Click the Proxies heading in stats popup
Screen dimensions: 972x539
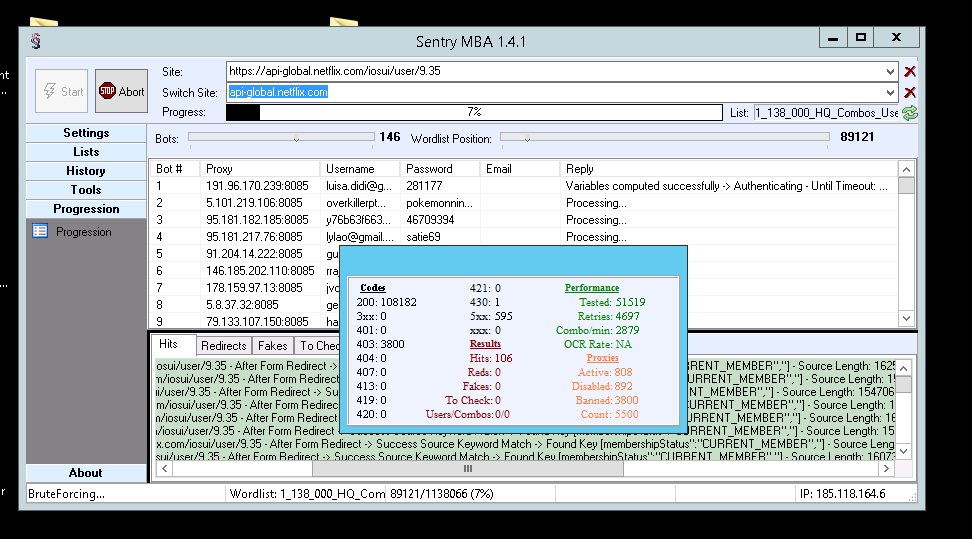click(603, 358)
